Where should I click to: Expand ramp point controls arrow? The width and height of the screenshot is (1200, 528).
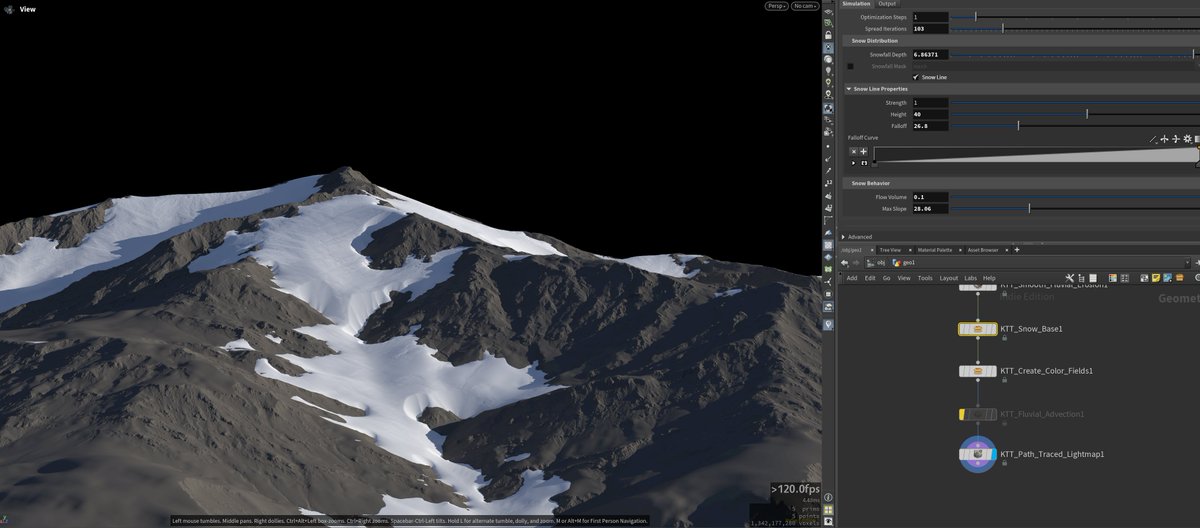click(853, 162)
